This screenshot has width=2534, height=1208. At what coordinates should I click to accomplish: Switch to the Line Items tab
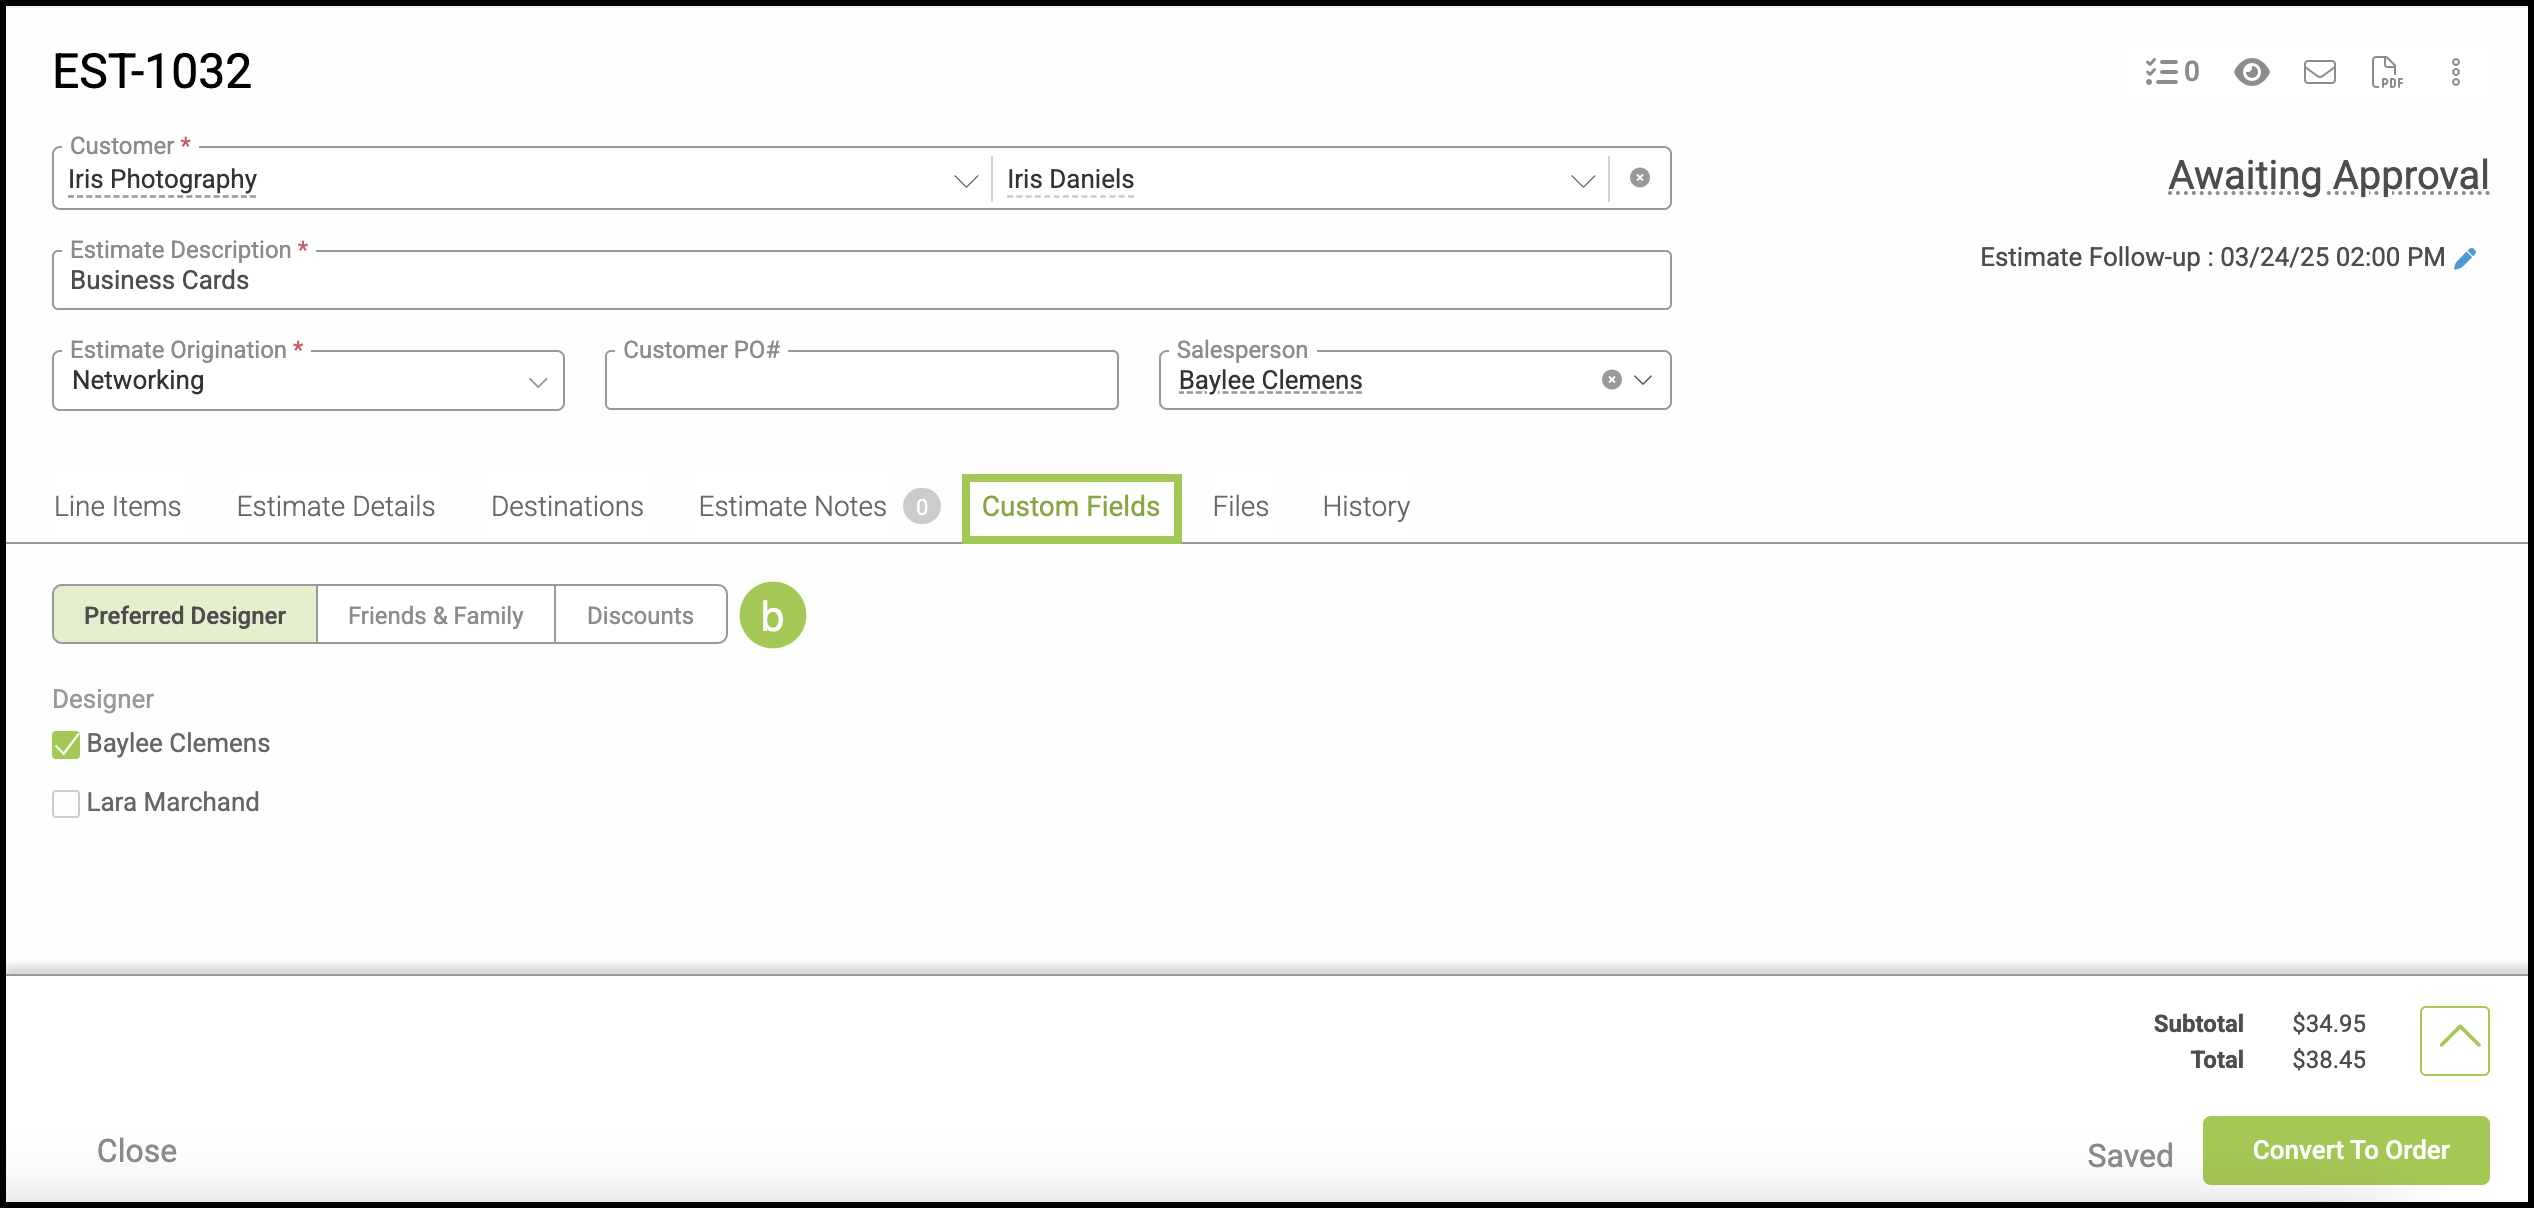[117, 506]
